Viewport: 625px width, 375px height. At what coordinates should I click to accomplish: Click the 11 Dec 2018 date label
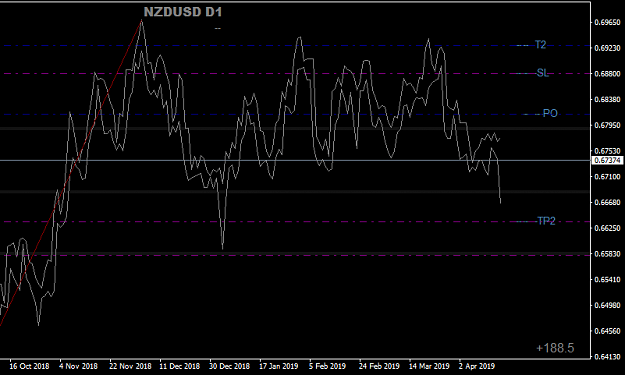pyautogui.click(x=179, y=366)
